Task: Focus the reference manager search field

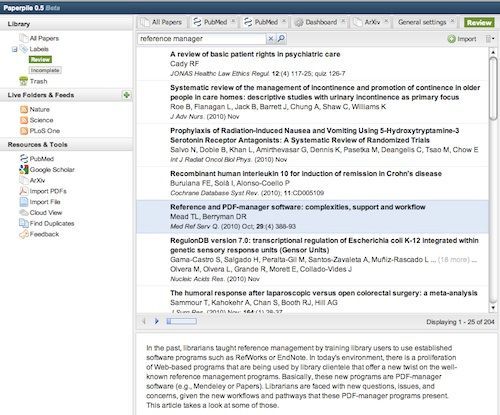Action: click(x=202, y=39)
